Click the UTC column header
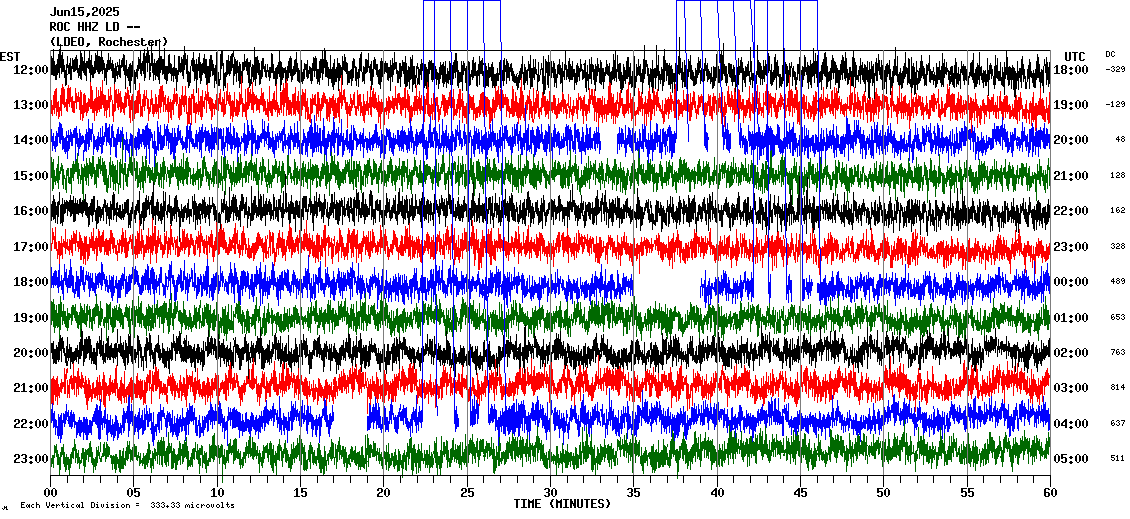This screenshot has height=519, width=1130. click(1075, 56)
